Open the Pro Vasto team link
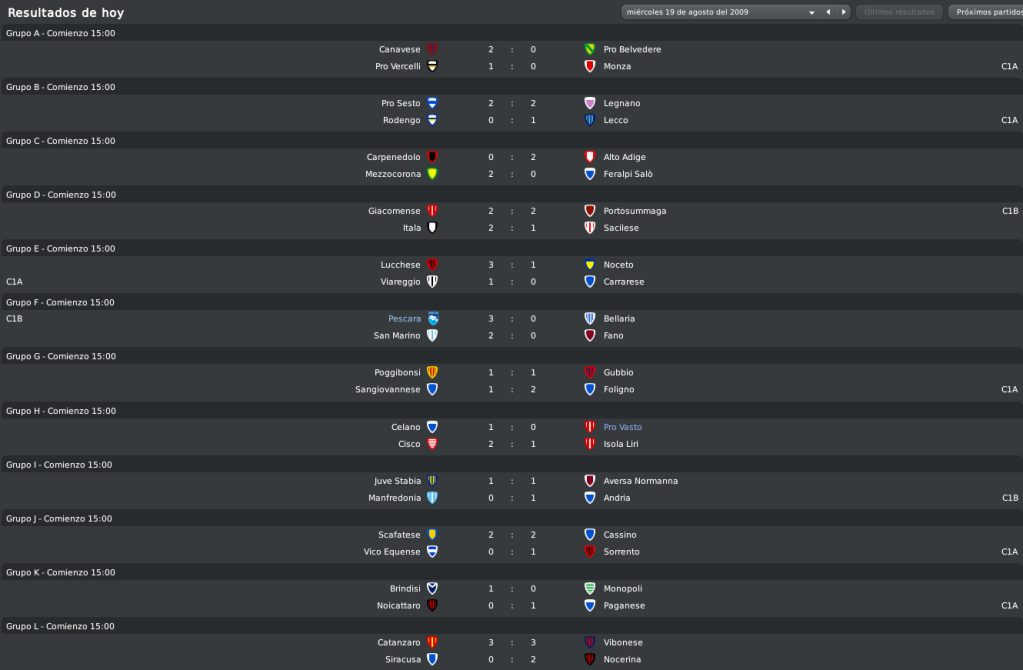Viewport: 1023px width, 670px height. [622, 427]
